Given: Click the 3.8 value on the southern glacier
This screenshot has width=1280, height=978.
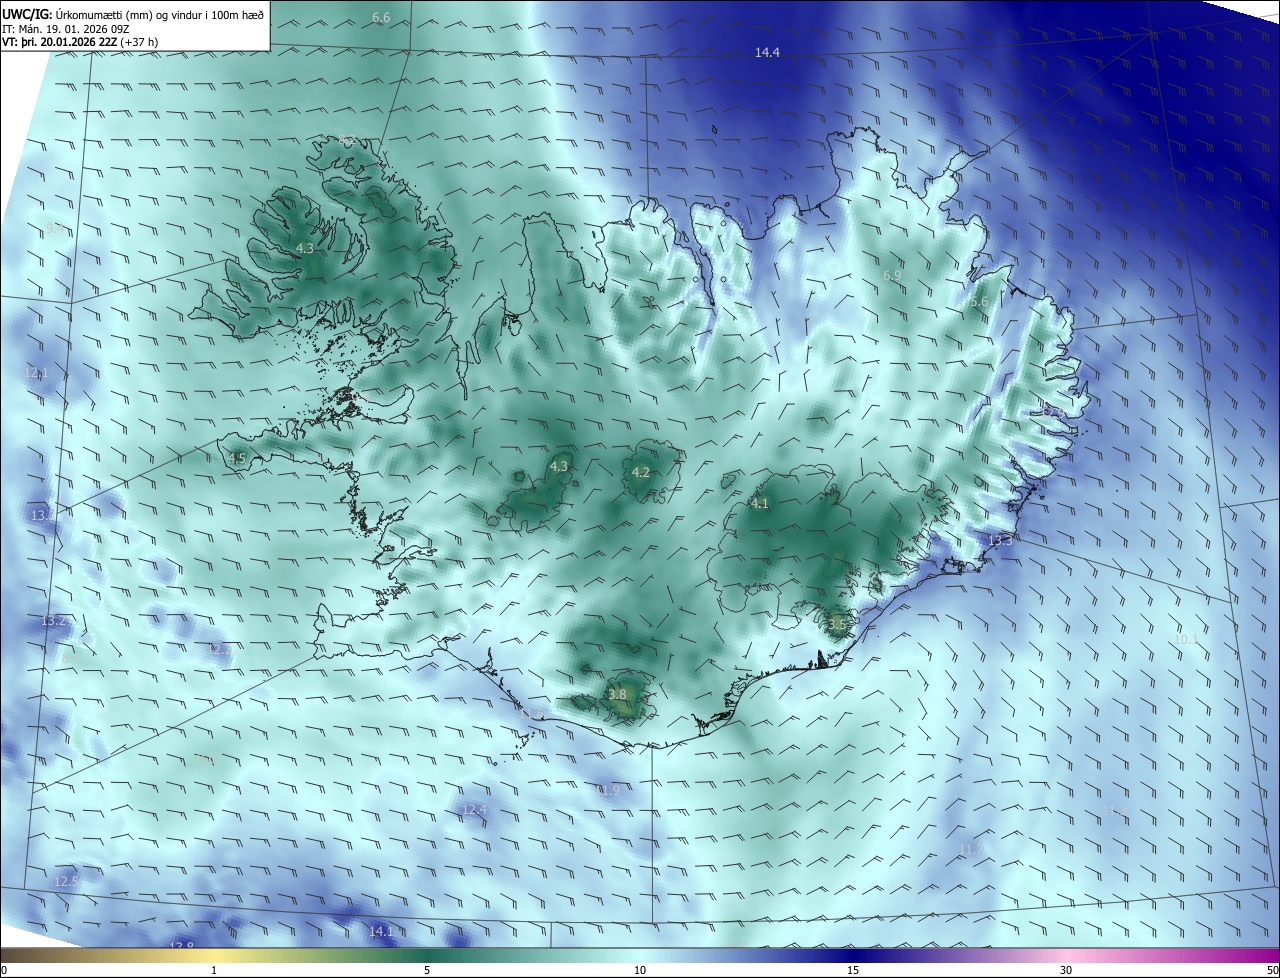Looking at the screenshot, I should [x=617, y=695].
